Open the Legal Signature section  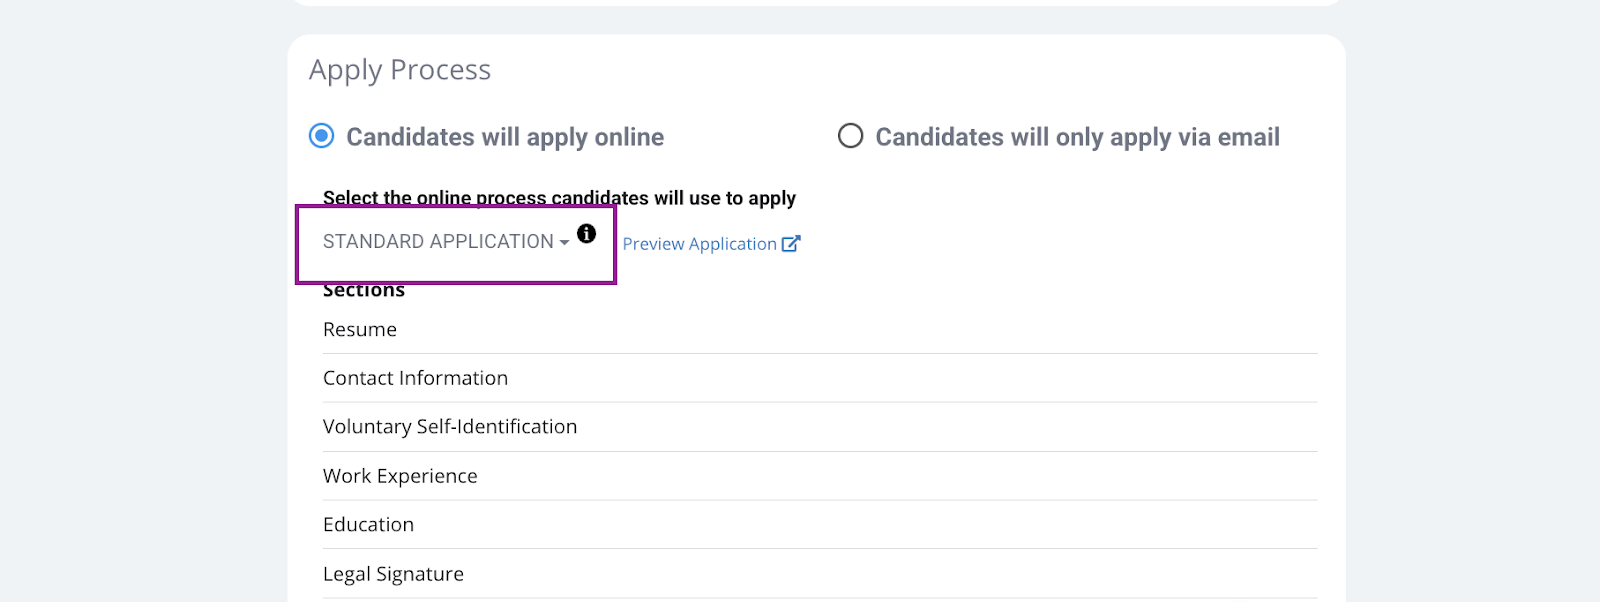[820, 574]
